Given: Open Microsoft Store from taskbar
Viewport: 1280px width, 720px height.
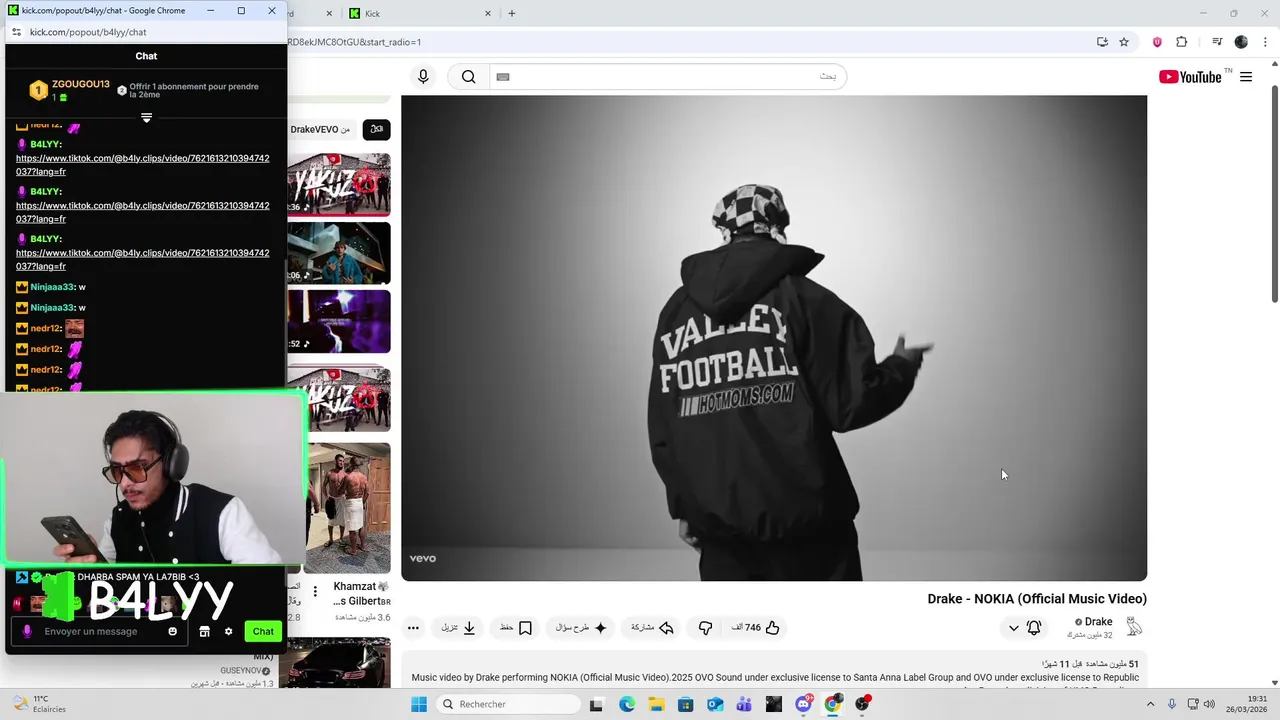Looking at the screenshot, I should coord(685,704).
